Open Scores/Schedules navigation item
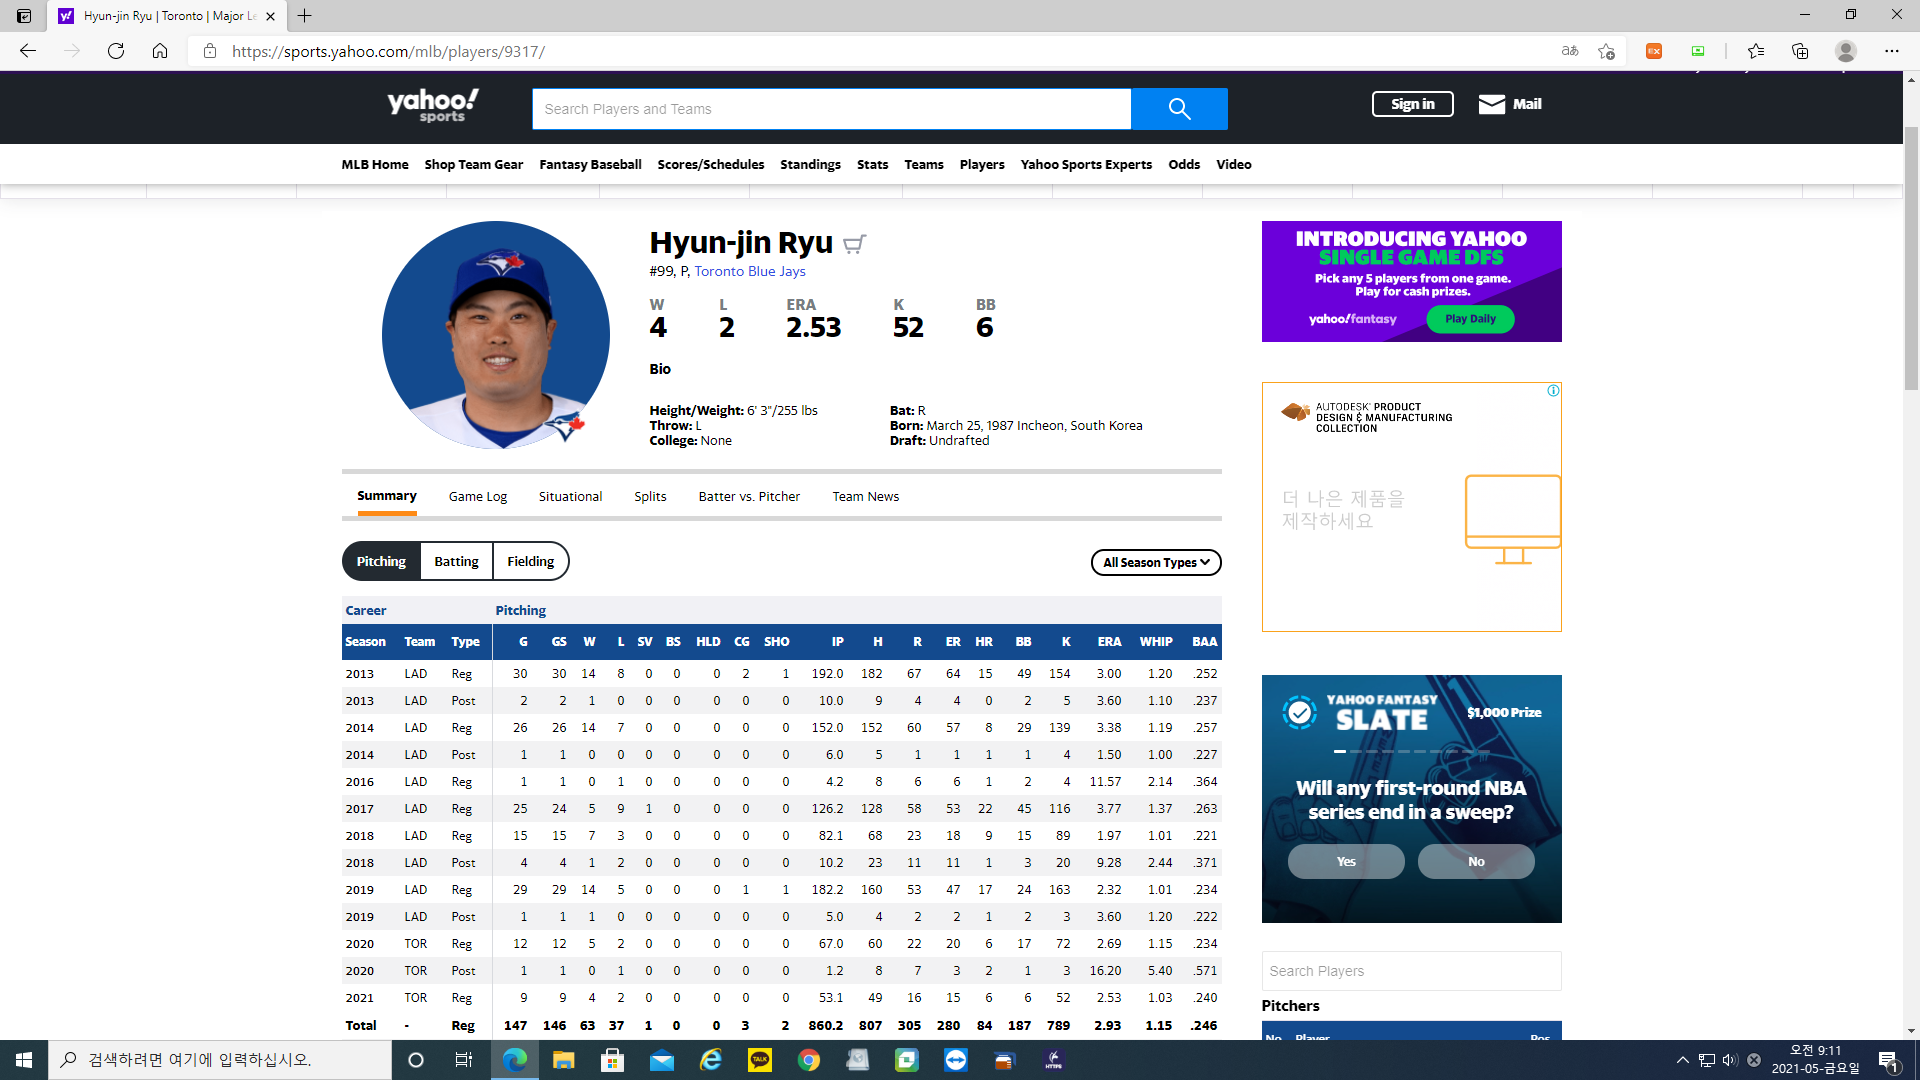 pyautogui.click(x=711, y=164)
